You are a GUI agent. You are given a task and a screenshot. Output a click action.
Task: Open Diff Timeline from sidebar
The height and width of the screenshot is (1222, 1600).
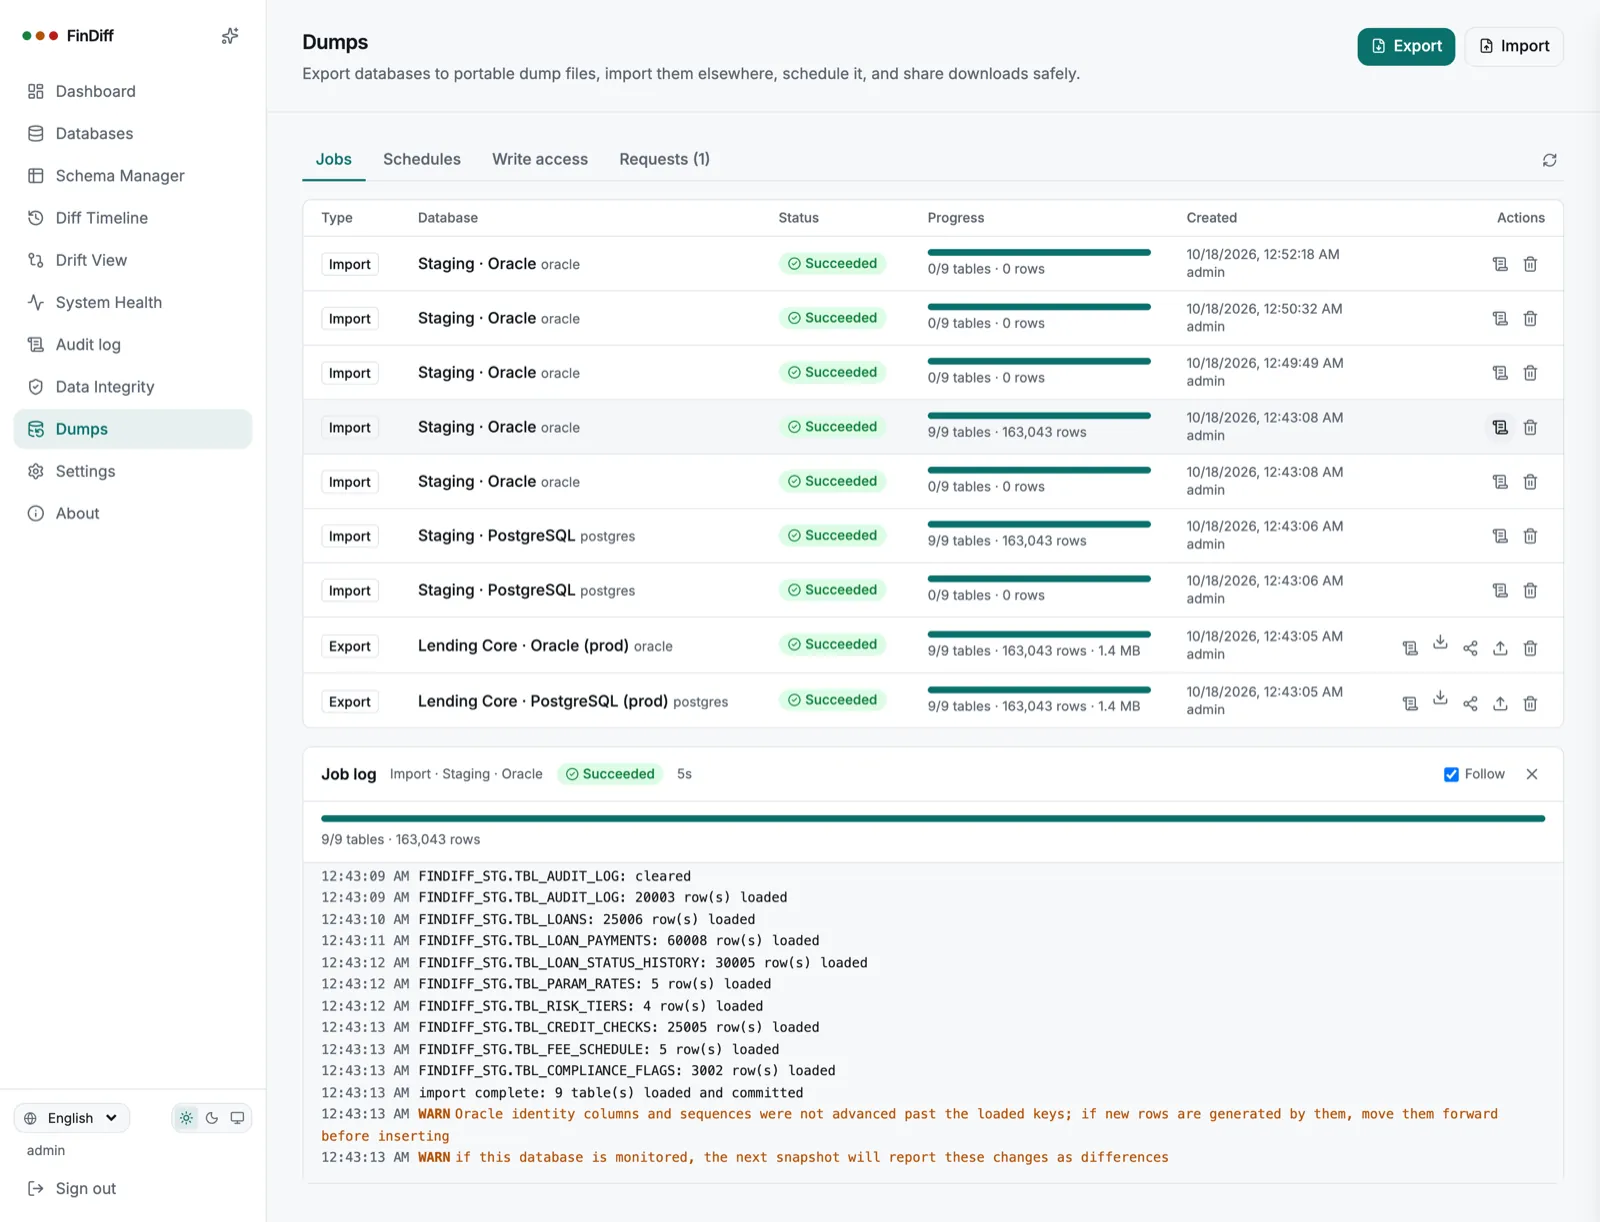pyautogui.click(x=133, y=218)
